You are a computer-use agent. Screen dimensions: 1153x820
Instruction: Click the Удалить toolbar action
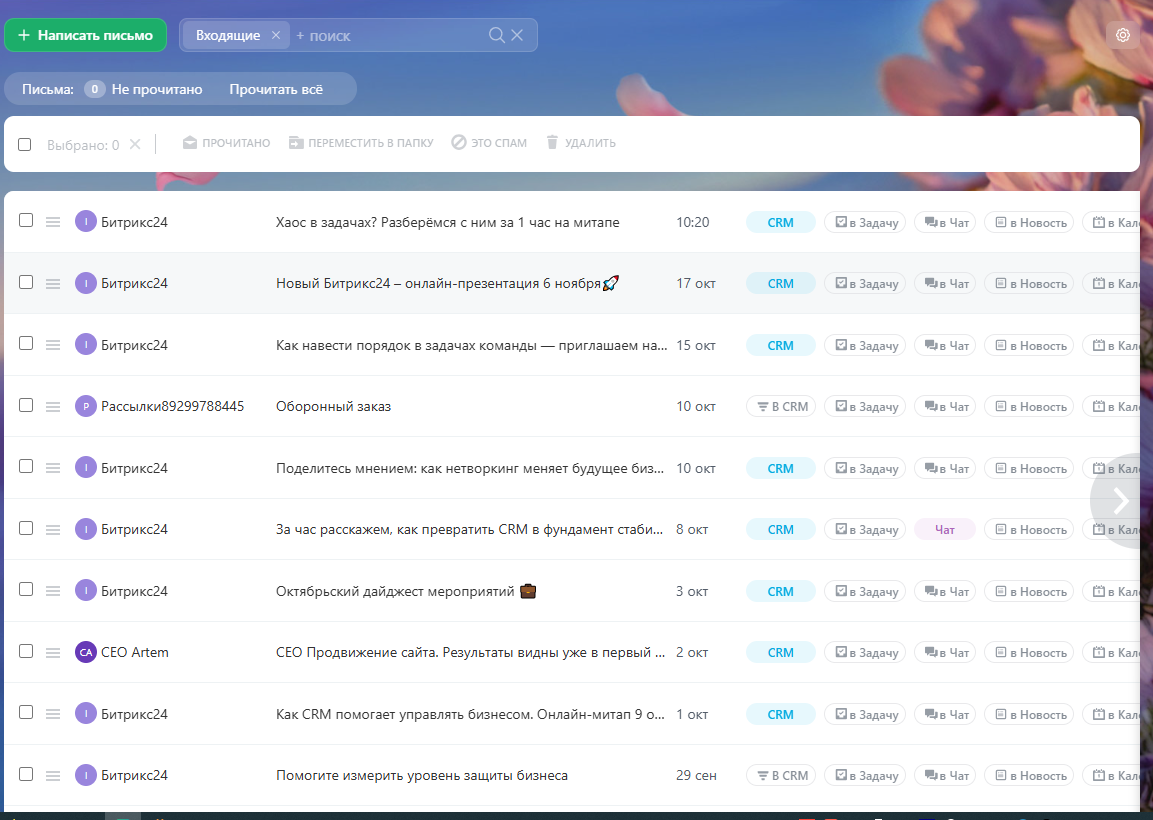click(x=581, y=143)
